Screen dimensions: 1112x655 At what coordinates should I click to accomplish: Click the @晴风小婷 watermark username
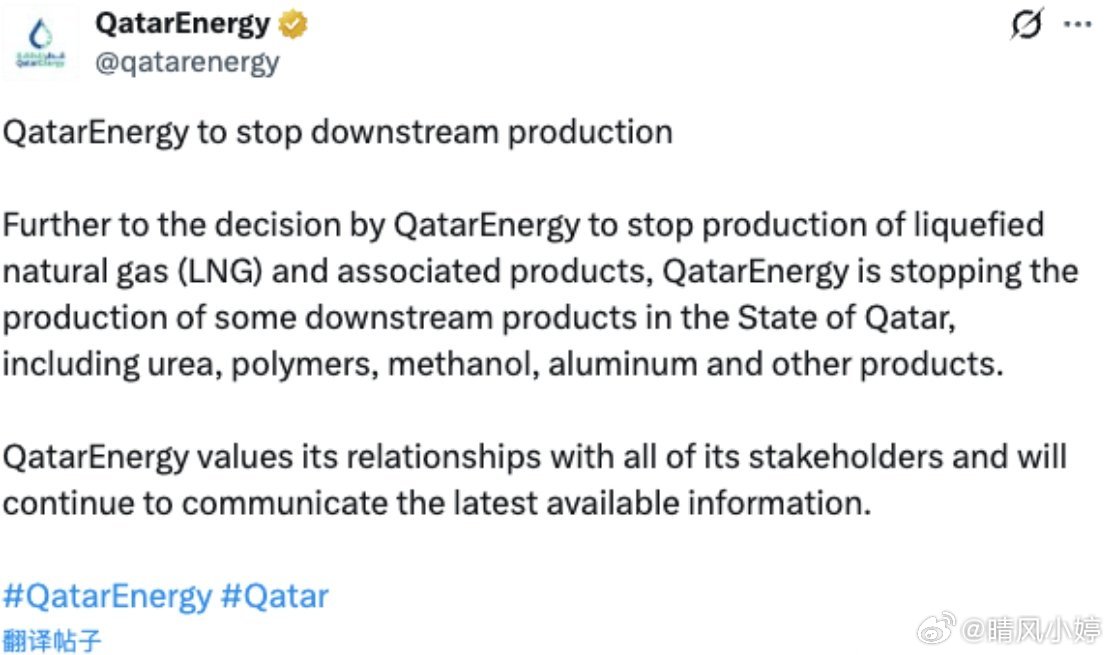[1030, 630]
